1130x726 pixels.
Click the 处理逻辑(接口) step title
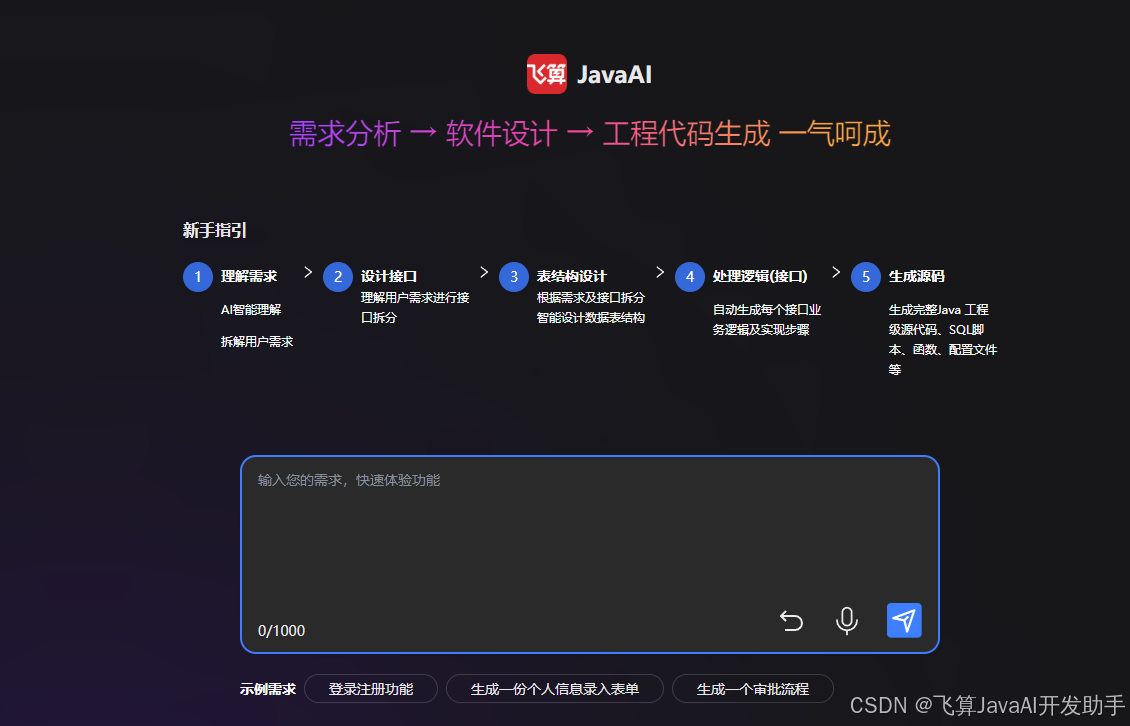pos(760,276)
